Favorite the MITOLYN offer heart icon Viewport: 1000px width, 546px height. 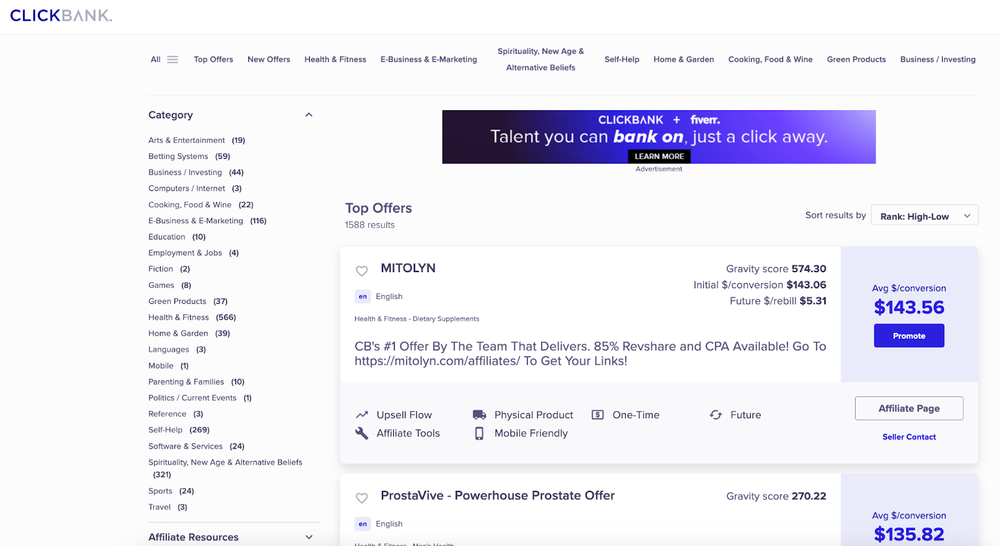click(x=362, y=271)
